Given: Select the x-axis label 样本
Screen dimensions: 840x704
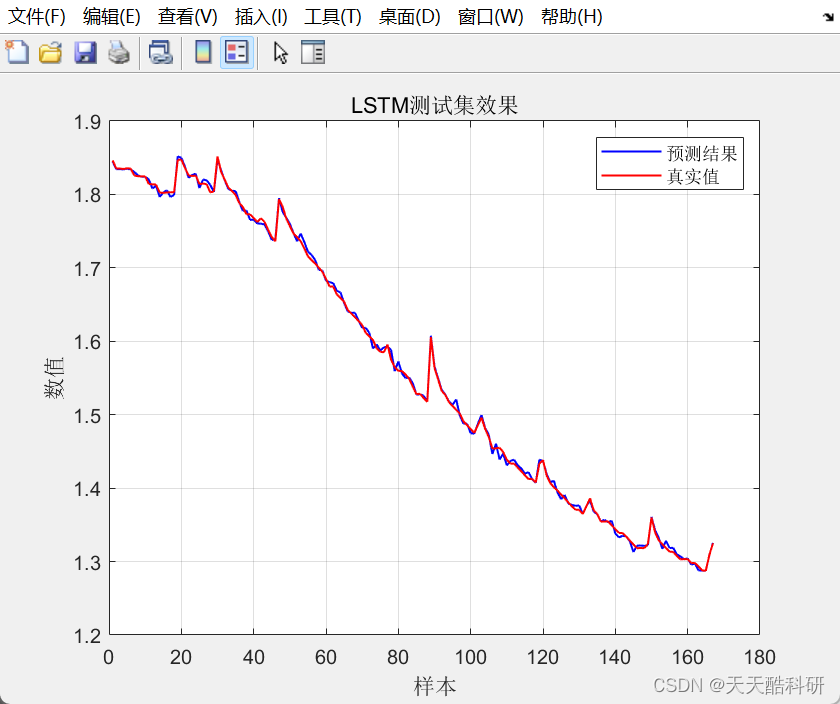Looking at the screenshot, I should coord(434,686).
